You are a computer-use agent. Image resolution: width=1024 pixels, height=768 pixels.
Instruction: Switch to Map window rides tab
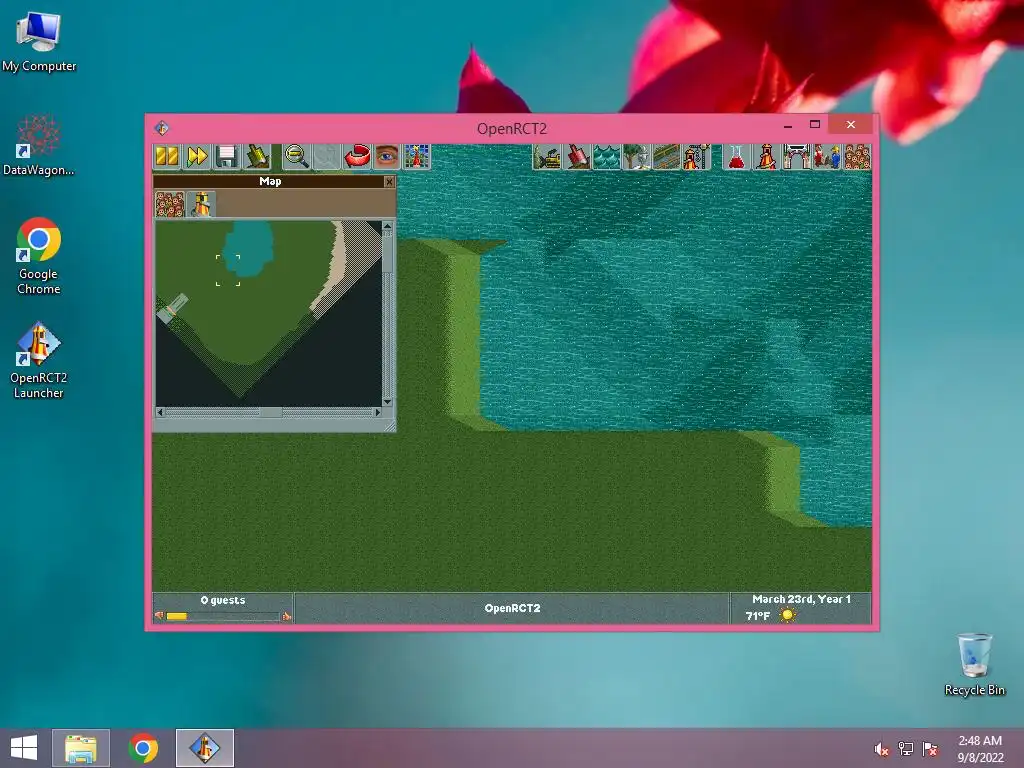[x=201, y=203]
